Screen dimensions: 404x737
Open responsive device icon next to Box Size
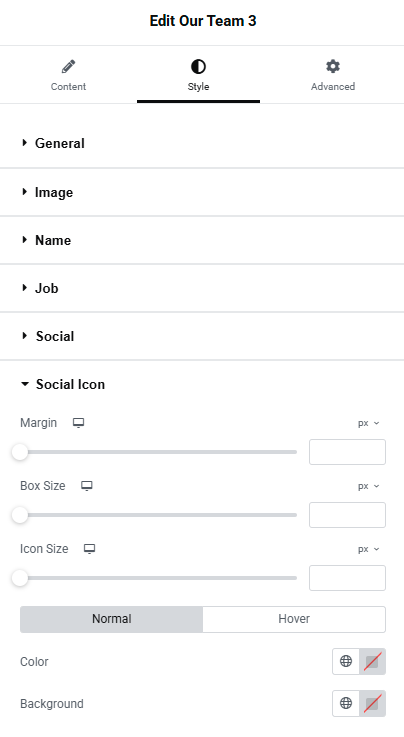tap(86, 486)
